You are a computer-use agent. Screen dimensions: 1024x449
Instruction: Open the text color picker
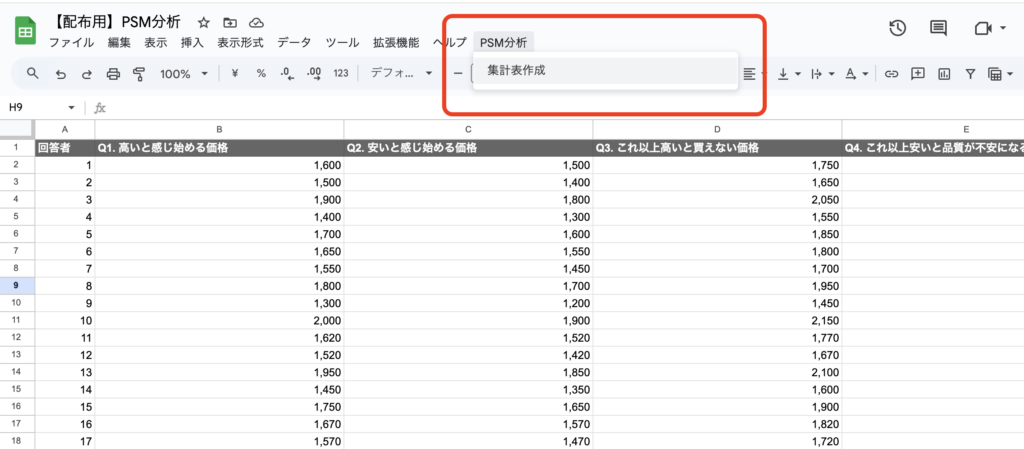854,74
